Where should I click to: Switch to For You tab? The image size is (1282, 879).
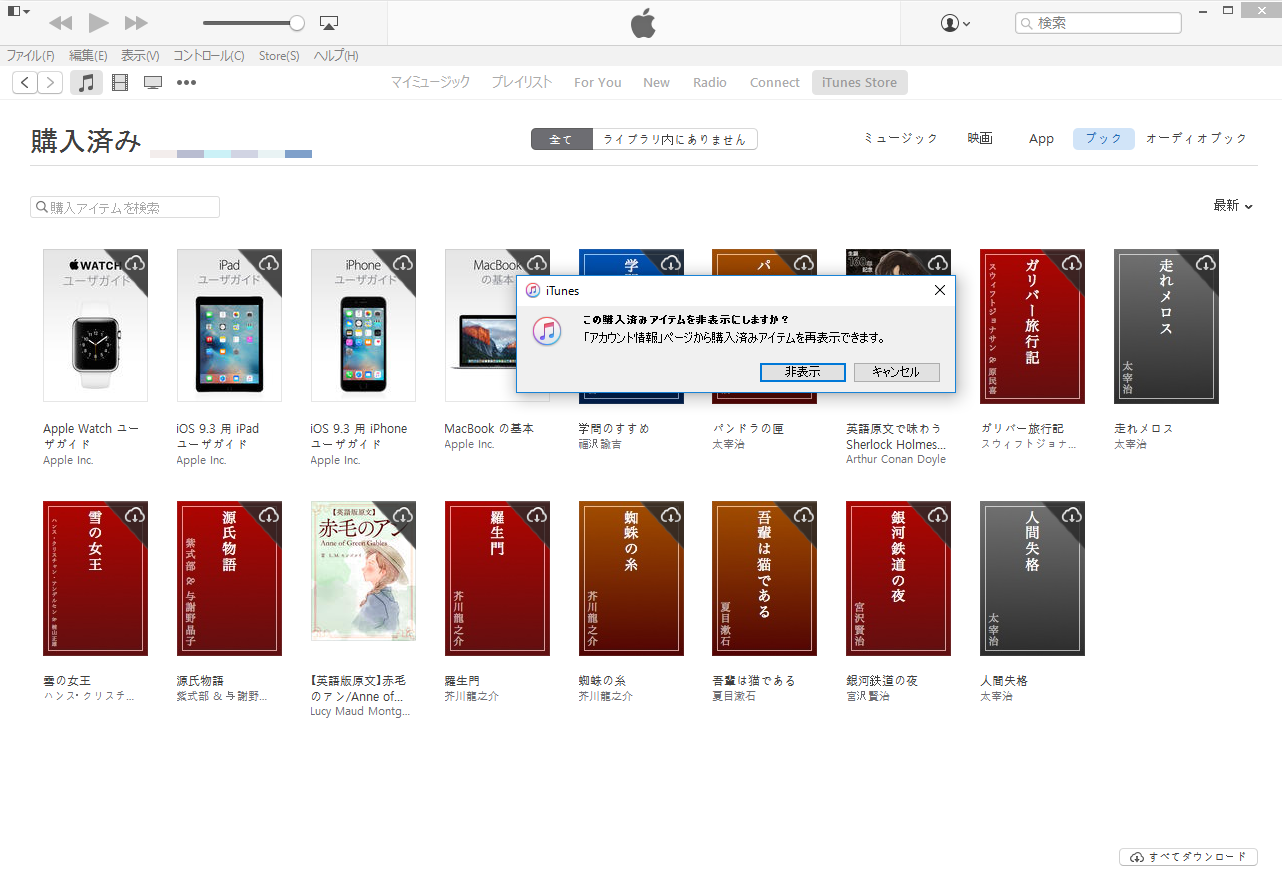[598, 82]
